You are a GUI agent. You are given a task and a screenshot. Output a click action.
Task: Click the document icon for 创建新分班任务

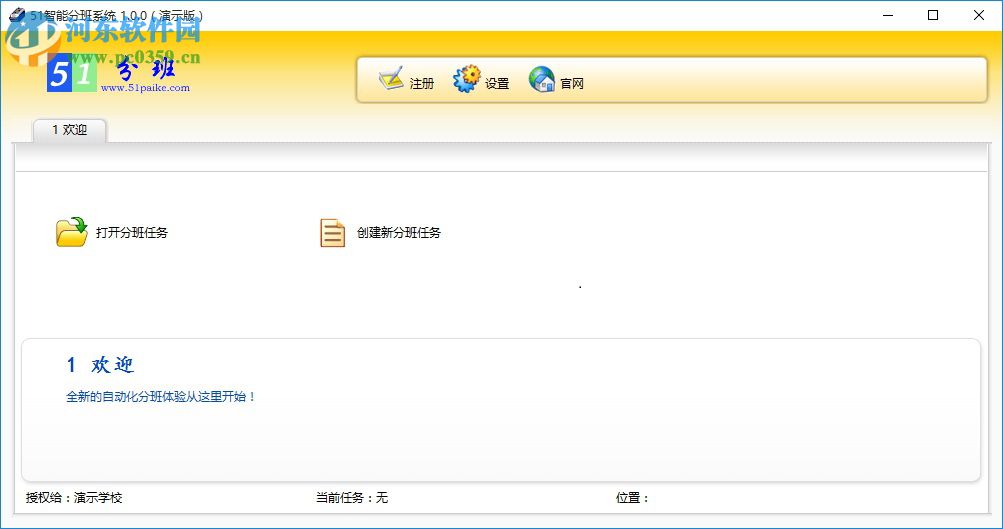pyautogui.click(x=332, y=233)
